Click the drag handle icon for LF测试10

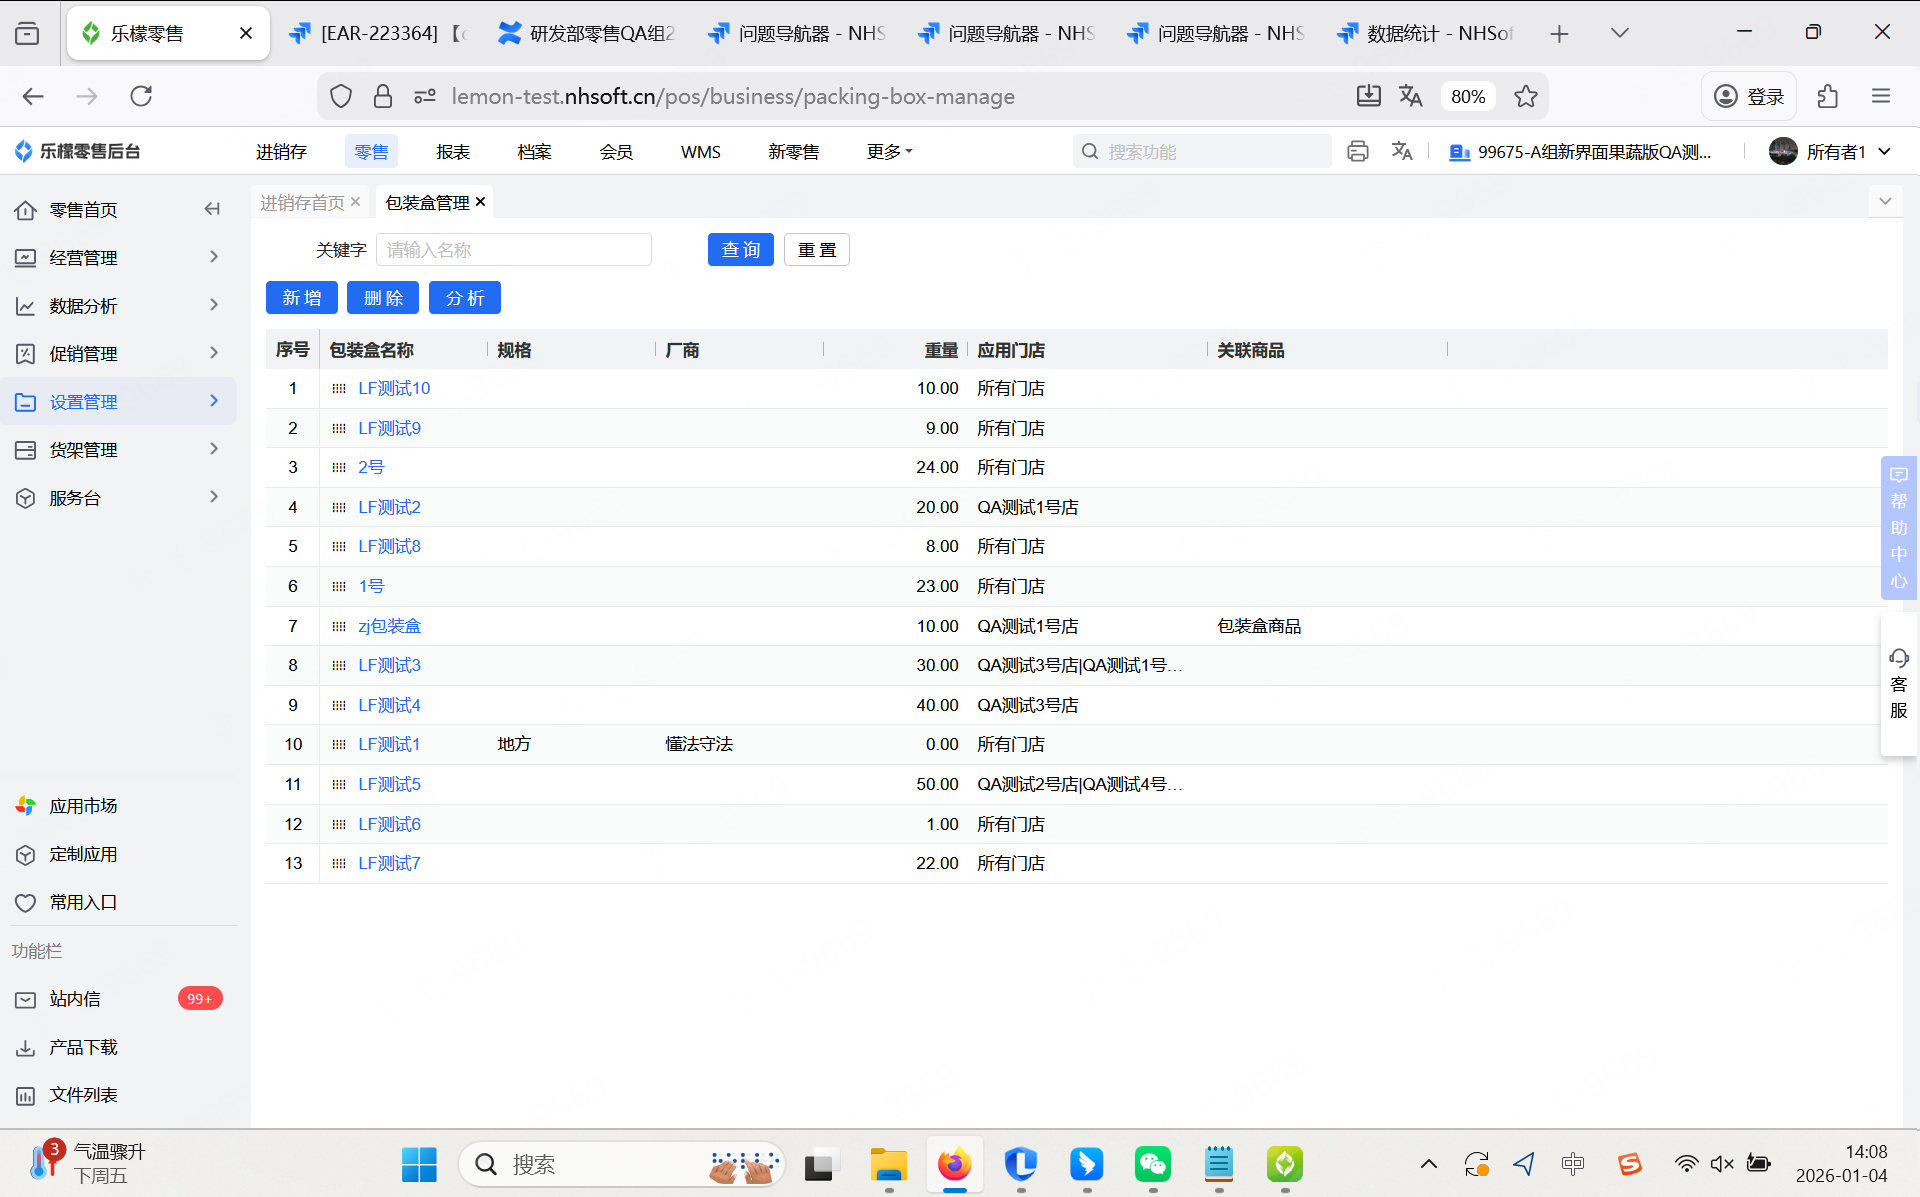point(339,388)
